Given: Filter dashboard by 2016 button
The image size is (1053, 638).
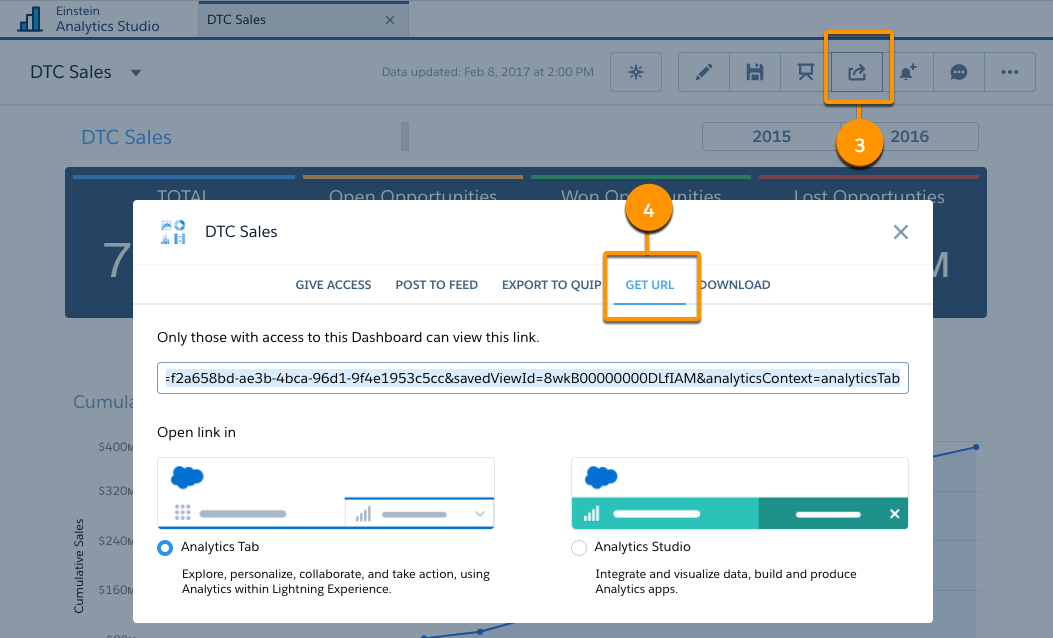Looking at the screenshot, I should [x=910, y=137].
